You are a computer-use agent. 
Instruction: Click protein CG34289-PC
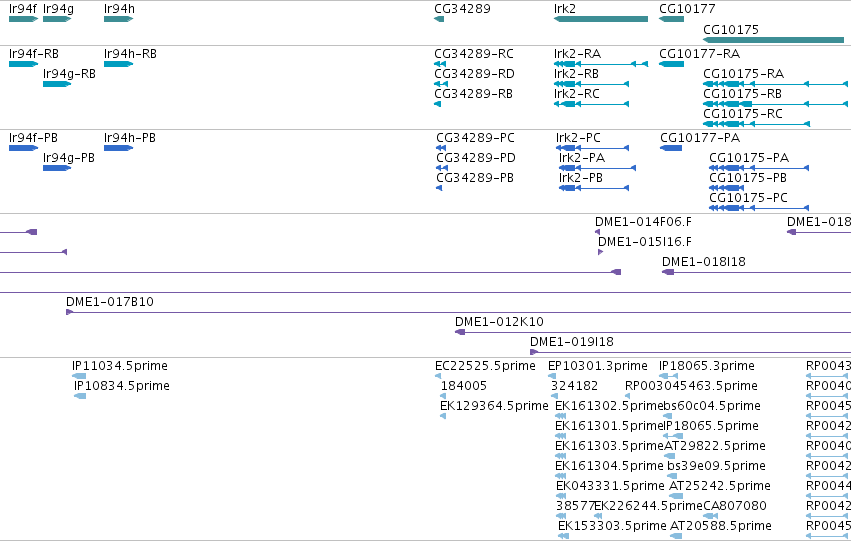441,148
